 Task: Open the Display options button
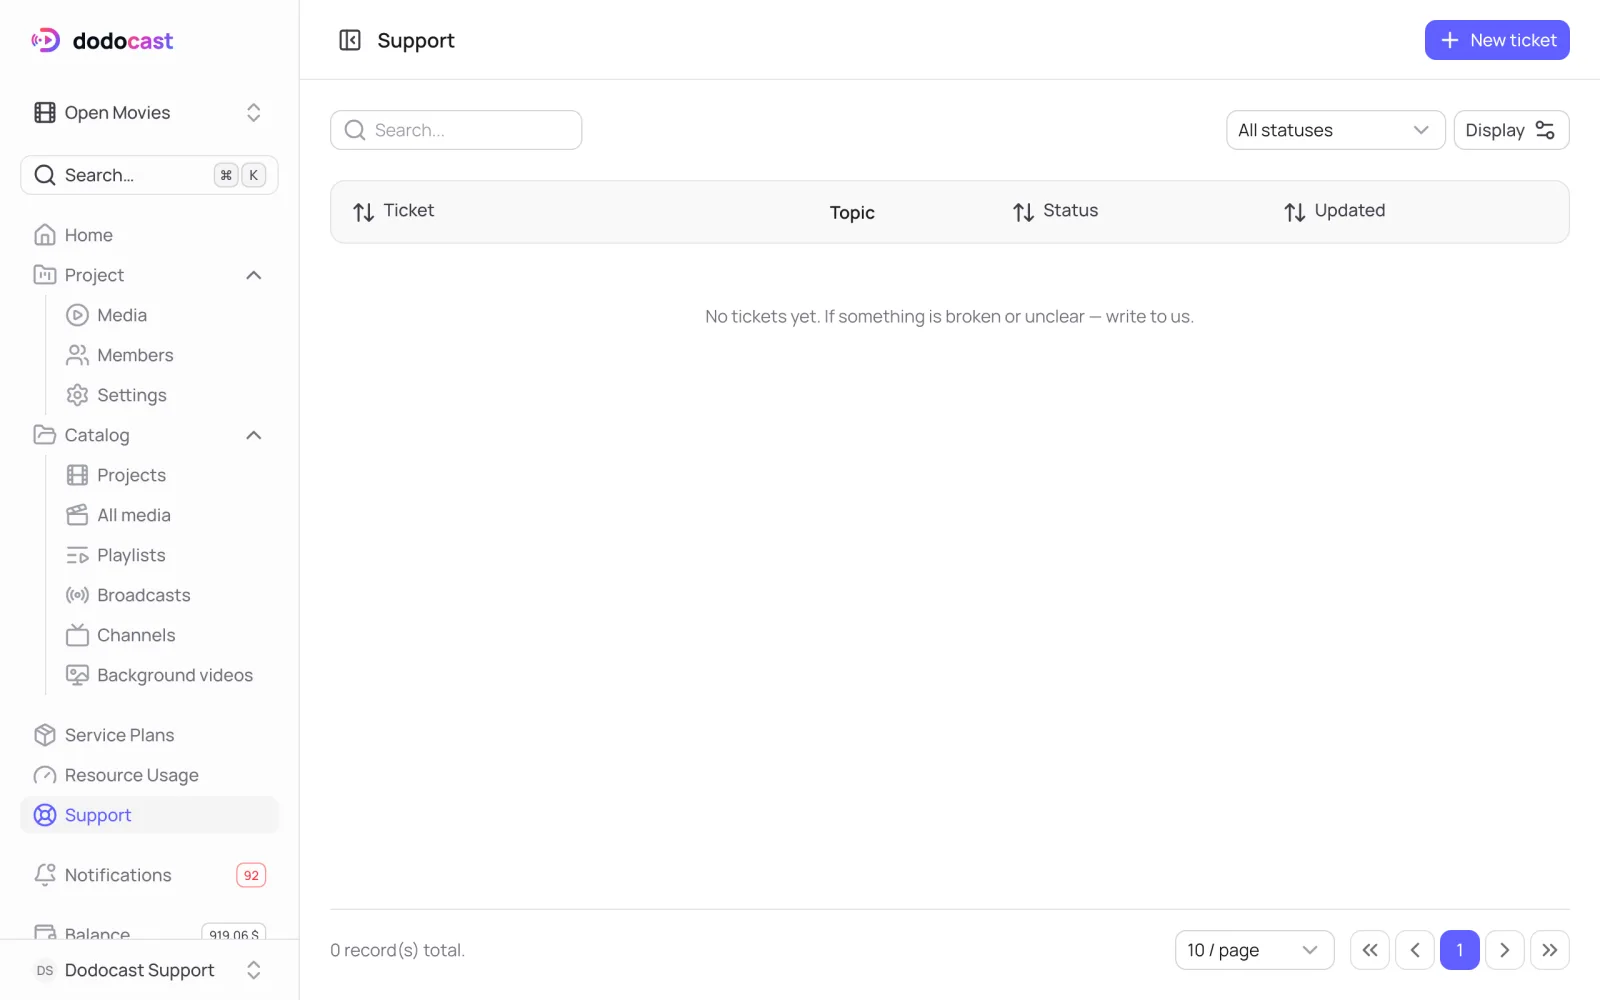pyautogui.click(x=1511, y=130)
